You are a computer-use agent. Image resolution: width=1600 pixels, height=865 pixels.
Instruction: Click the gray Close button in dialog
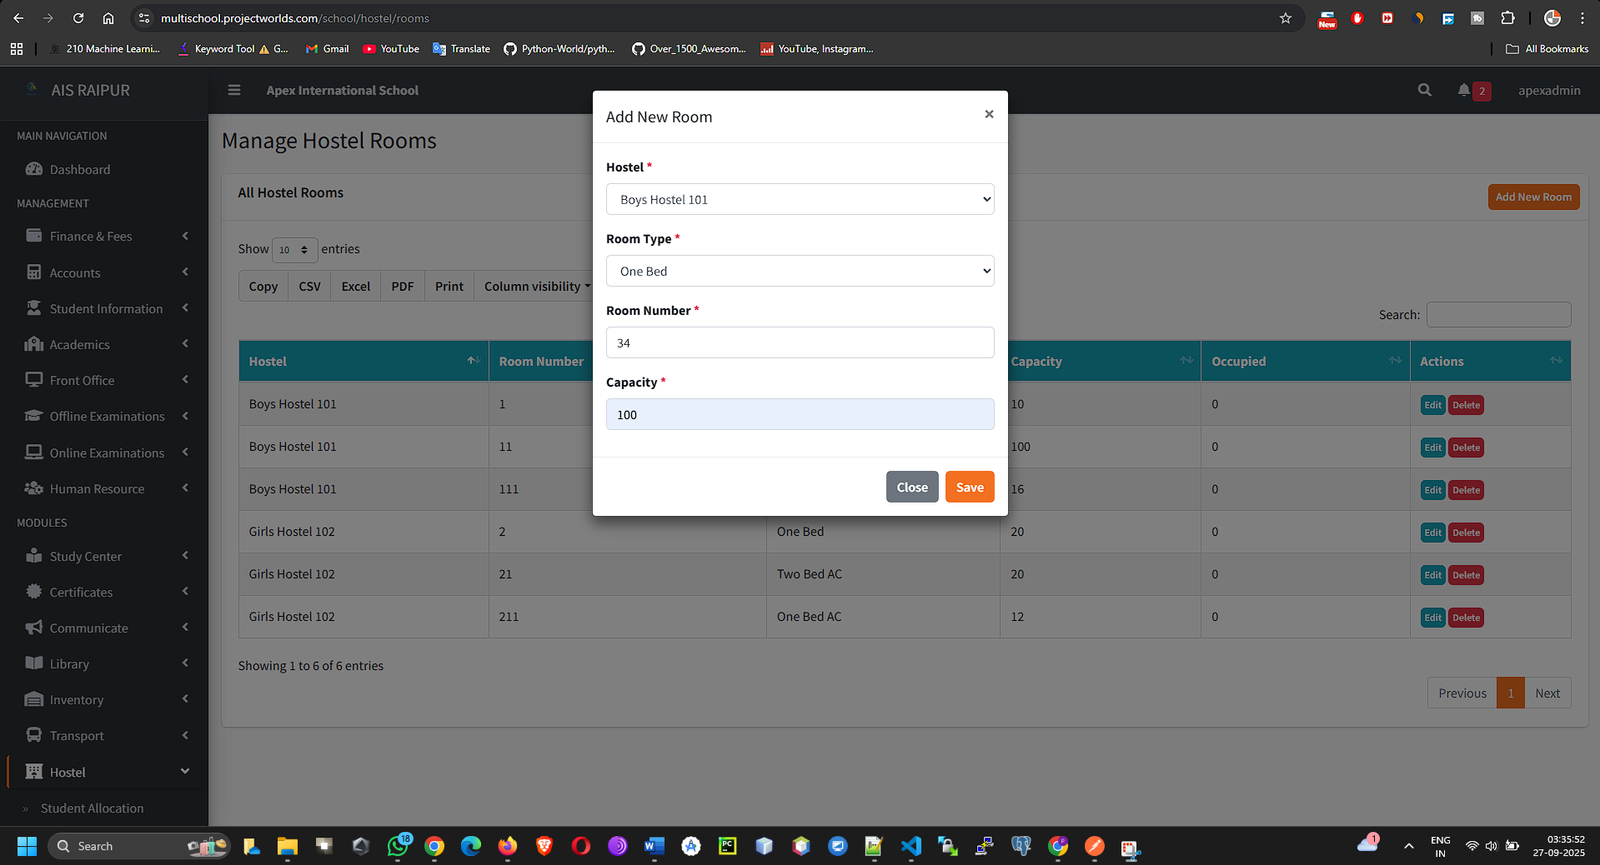click(x=911, y=487)
